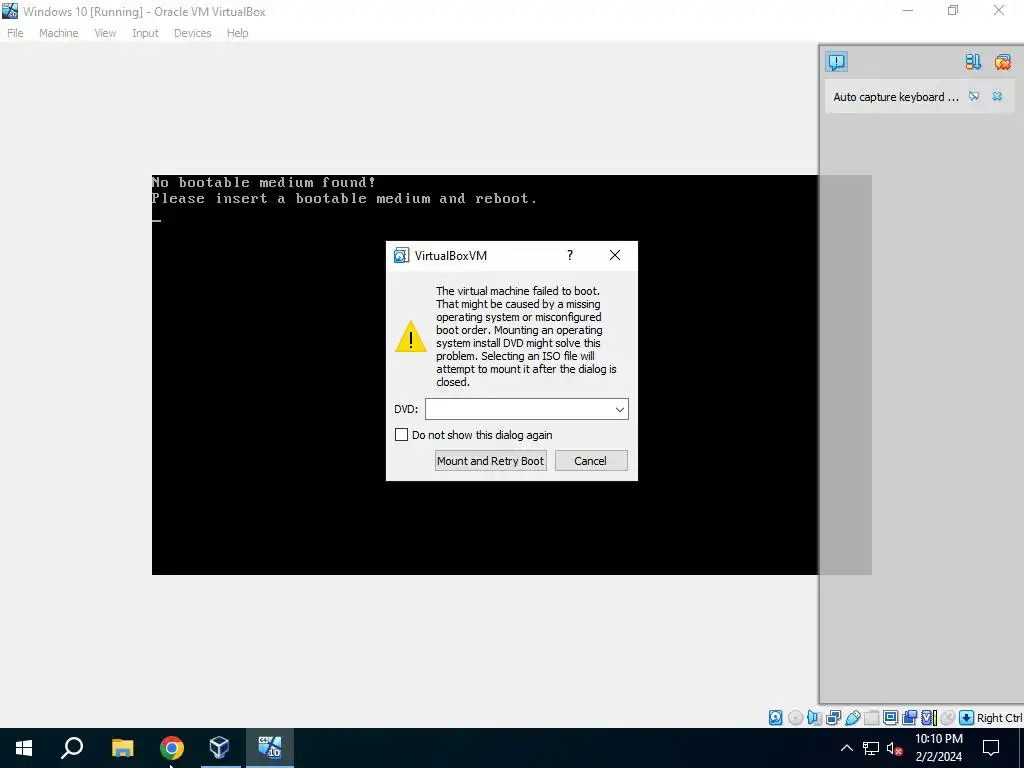Click the display settings indicator

[x=891, y=718]
